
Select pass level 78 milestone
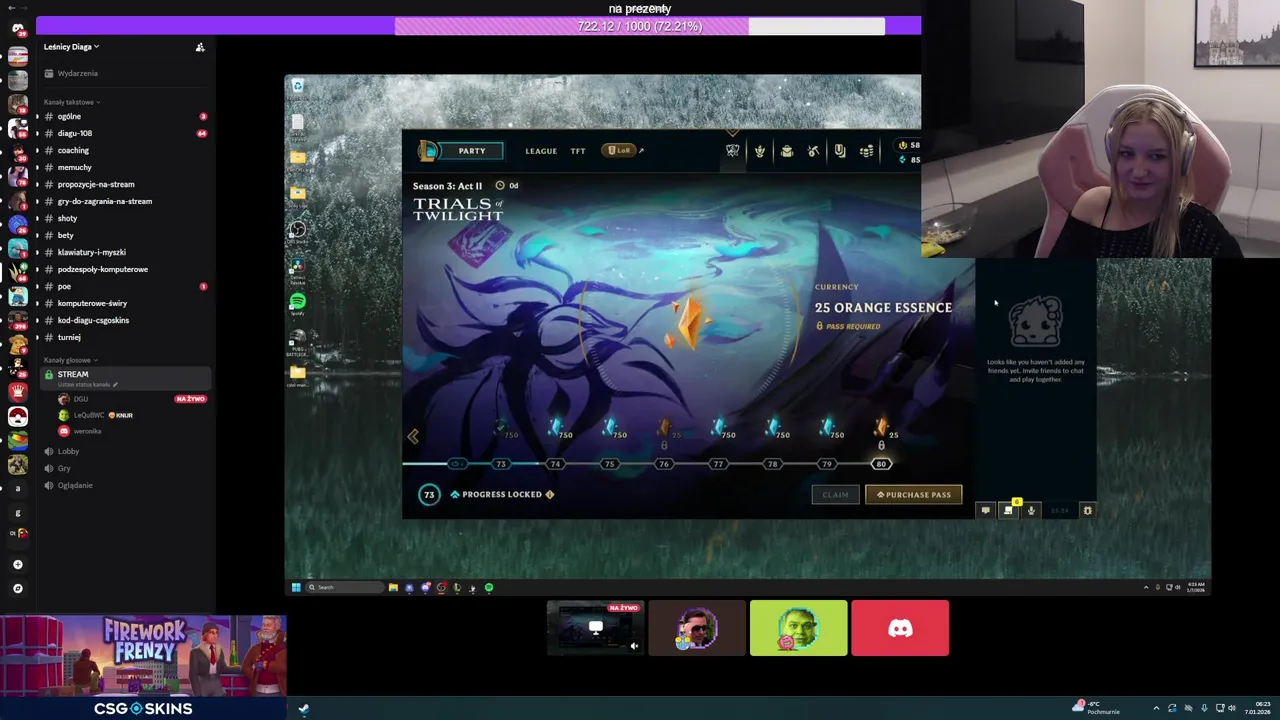[x=772, y=464]
